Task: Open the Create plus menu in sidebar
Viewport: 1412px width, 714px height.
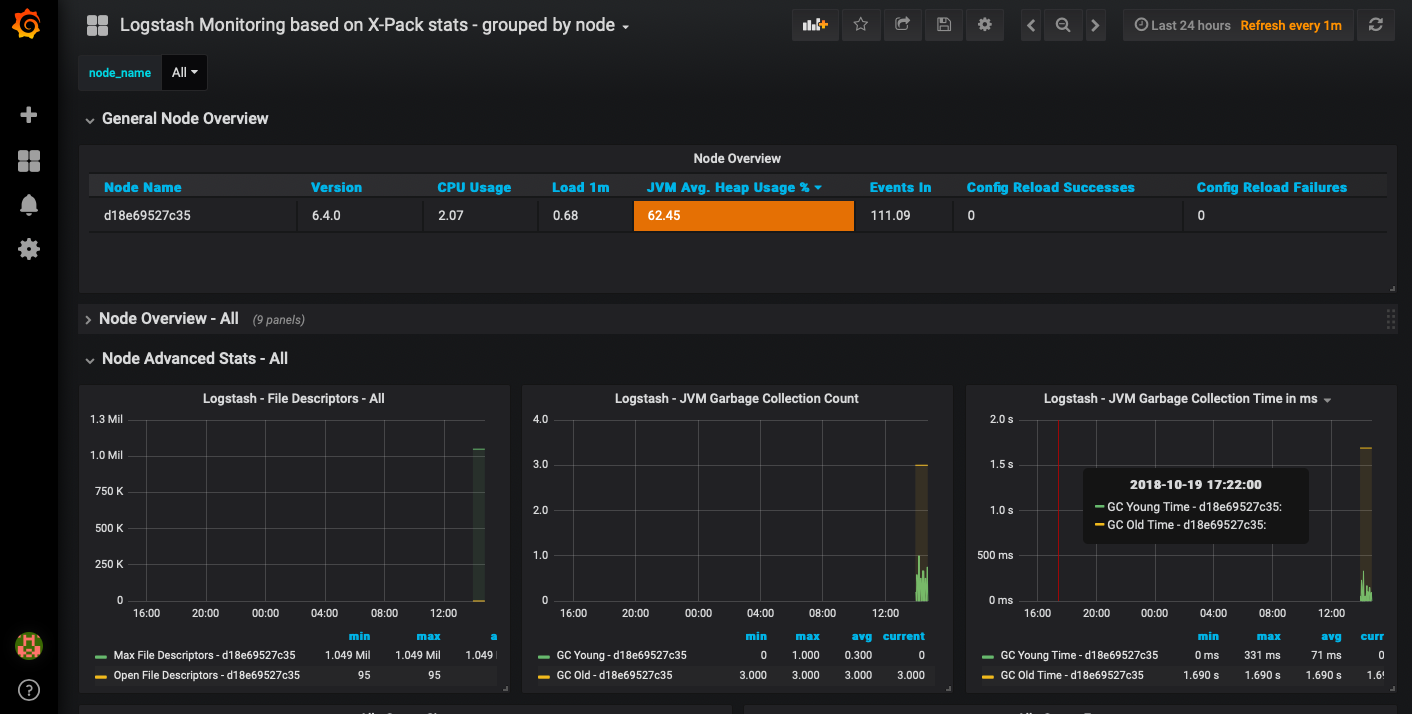Action: (x=29, y=115)
